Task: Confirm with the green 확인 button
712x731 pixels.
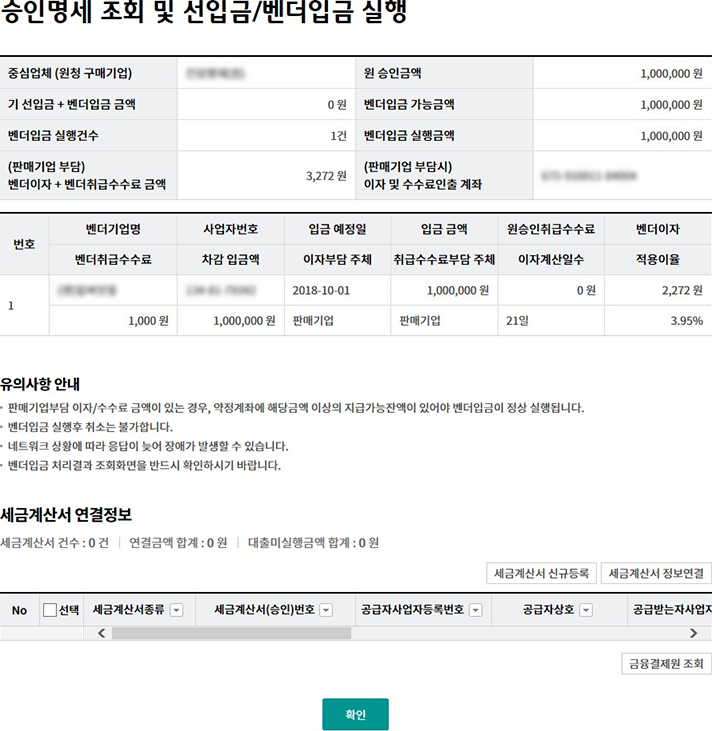Action: (x=355, y=714)
